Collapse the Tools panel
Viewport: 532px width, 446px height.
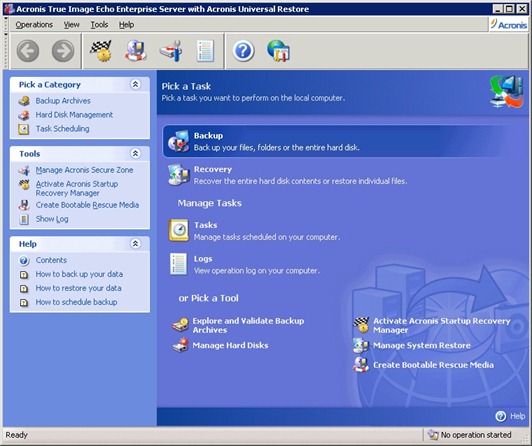(135, 153)
